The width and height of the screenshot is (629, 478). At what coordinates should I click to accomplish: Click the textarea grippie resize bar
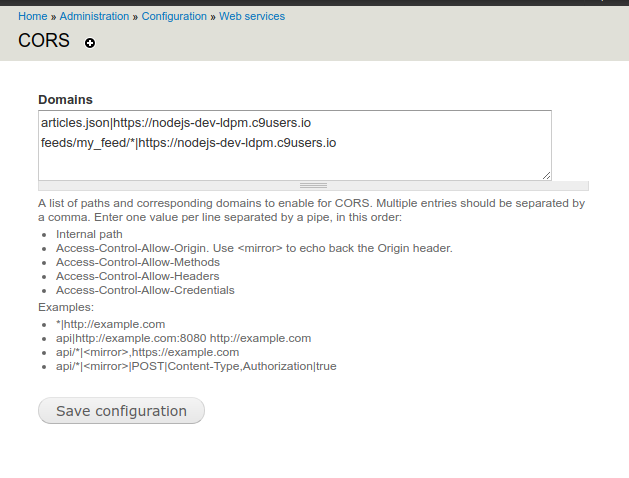coord(313,186)
